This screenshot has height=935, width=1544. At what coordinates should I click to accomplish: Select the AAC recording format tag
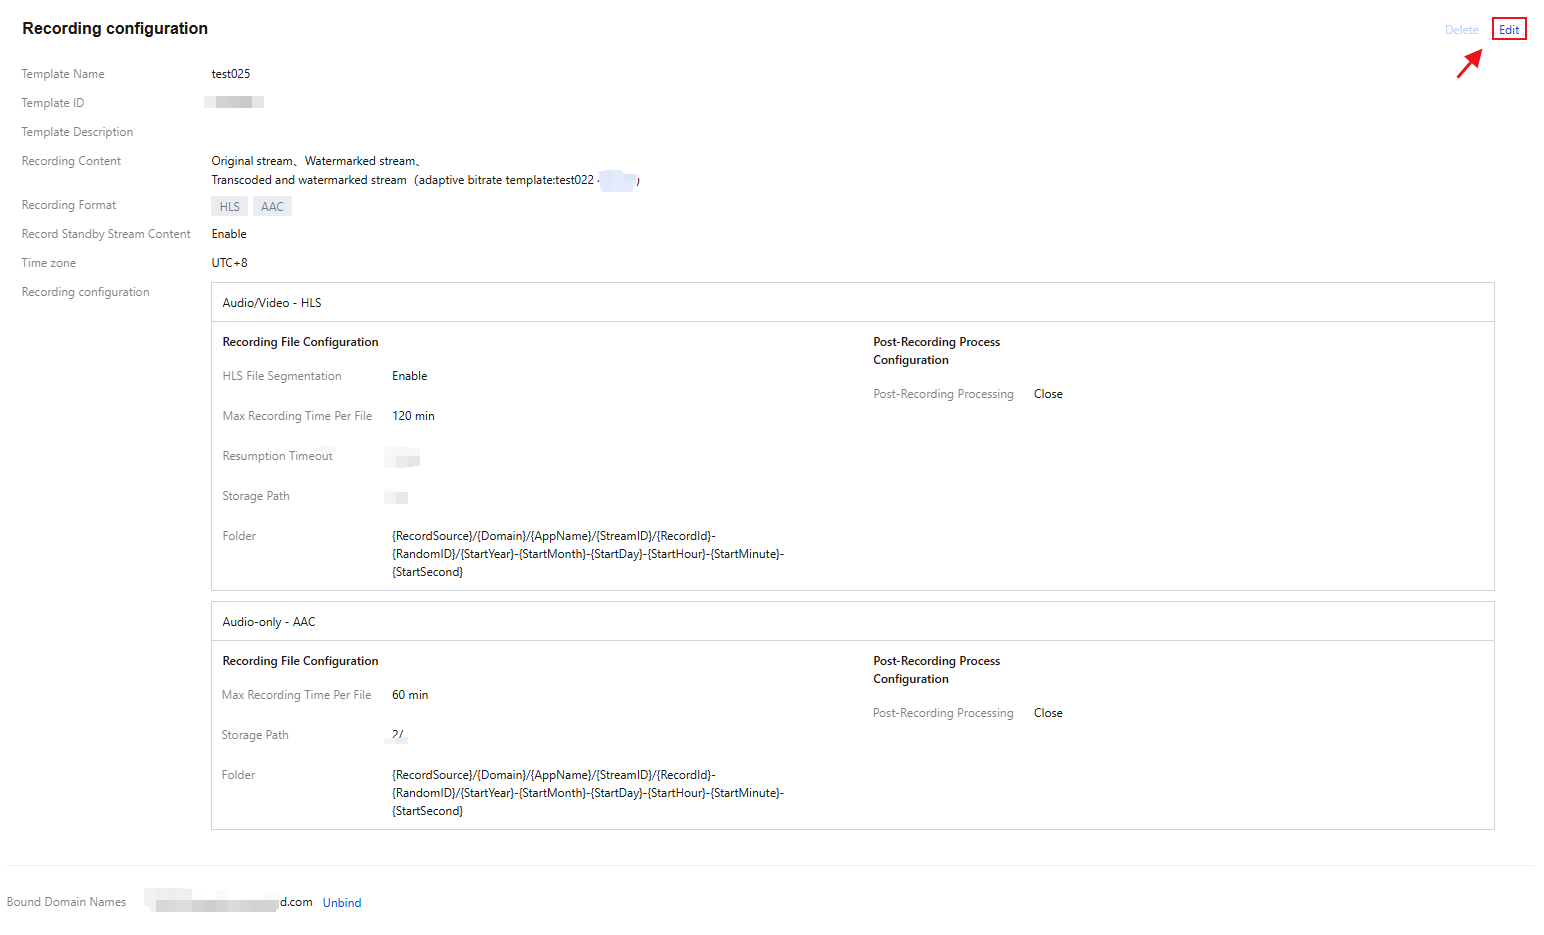(272, 207)
